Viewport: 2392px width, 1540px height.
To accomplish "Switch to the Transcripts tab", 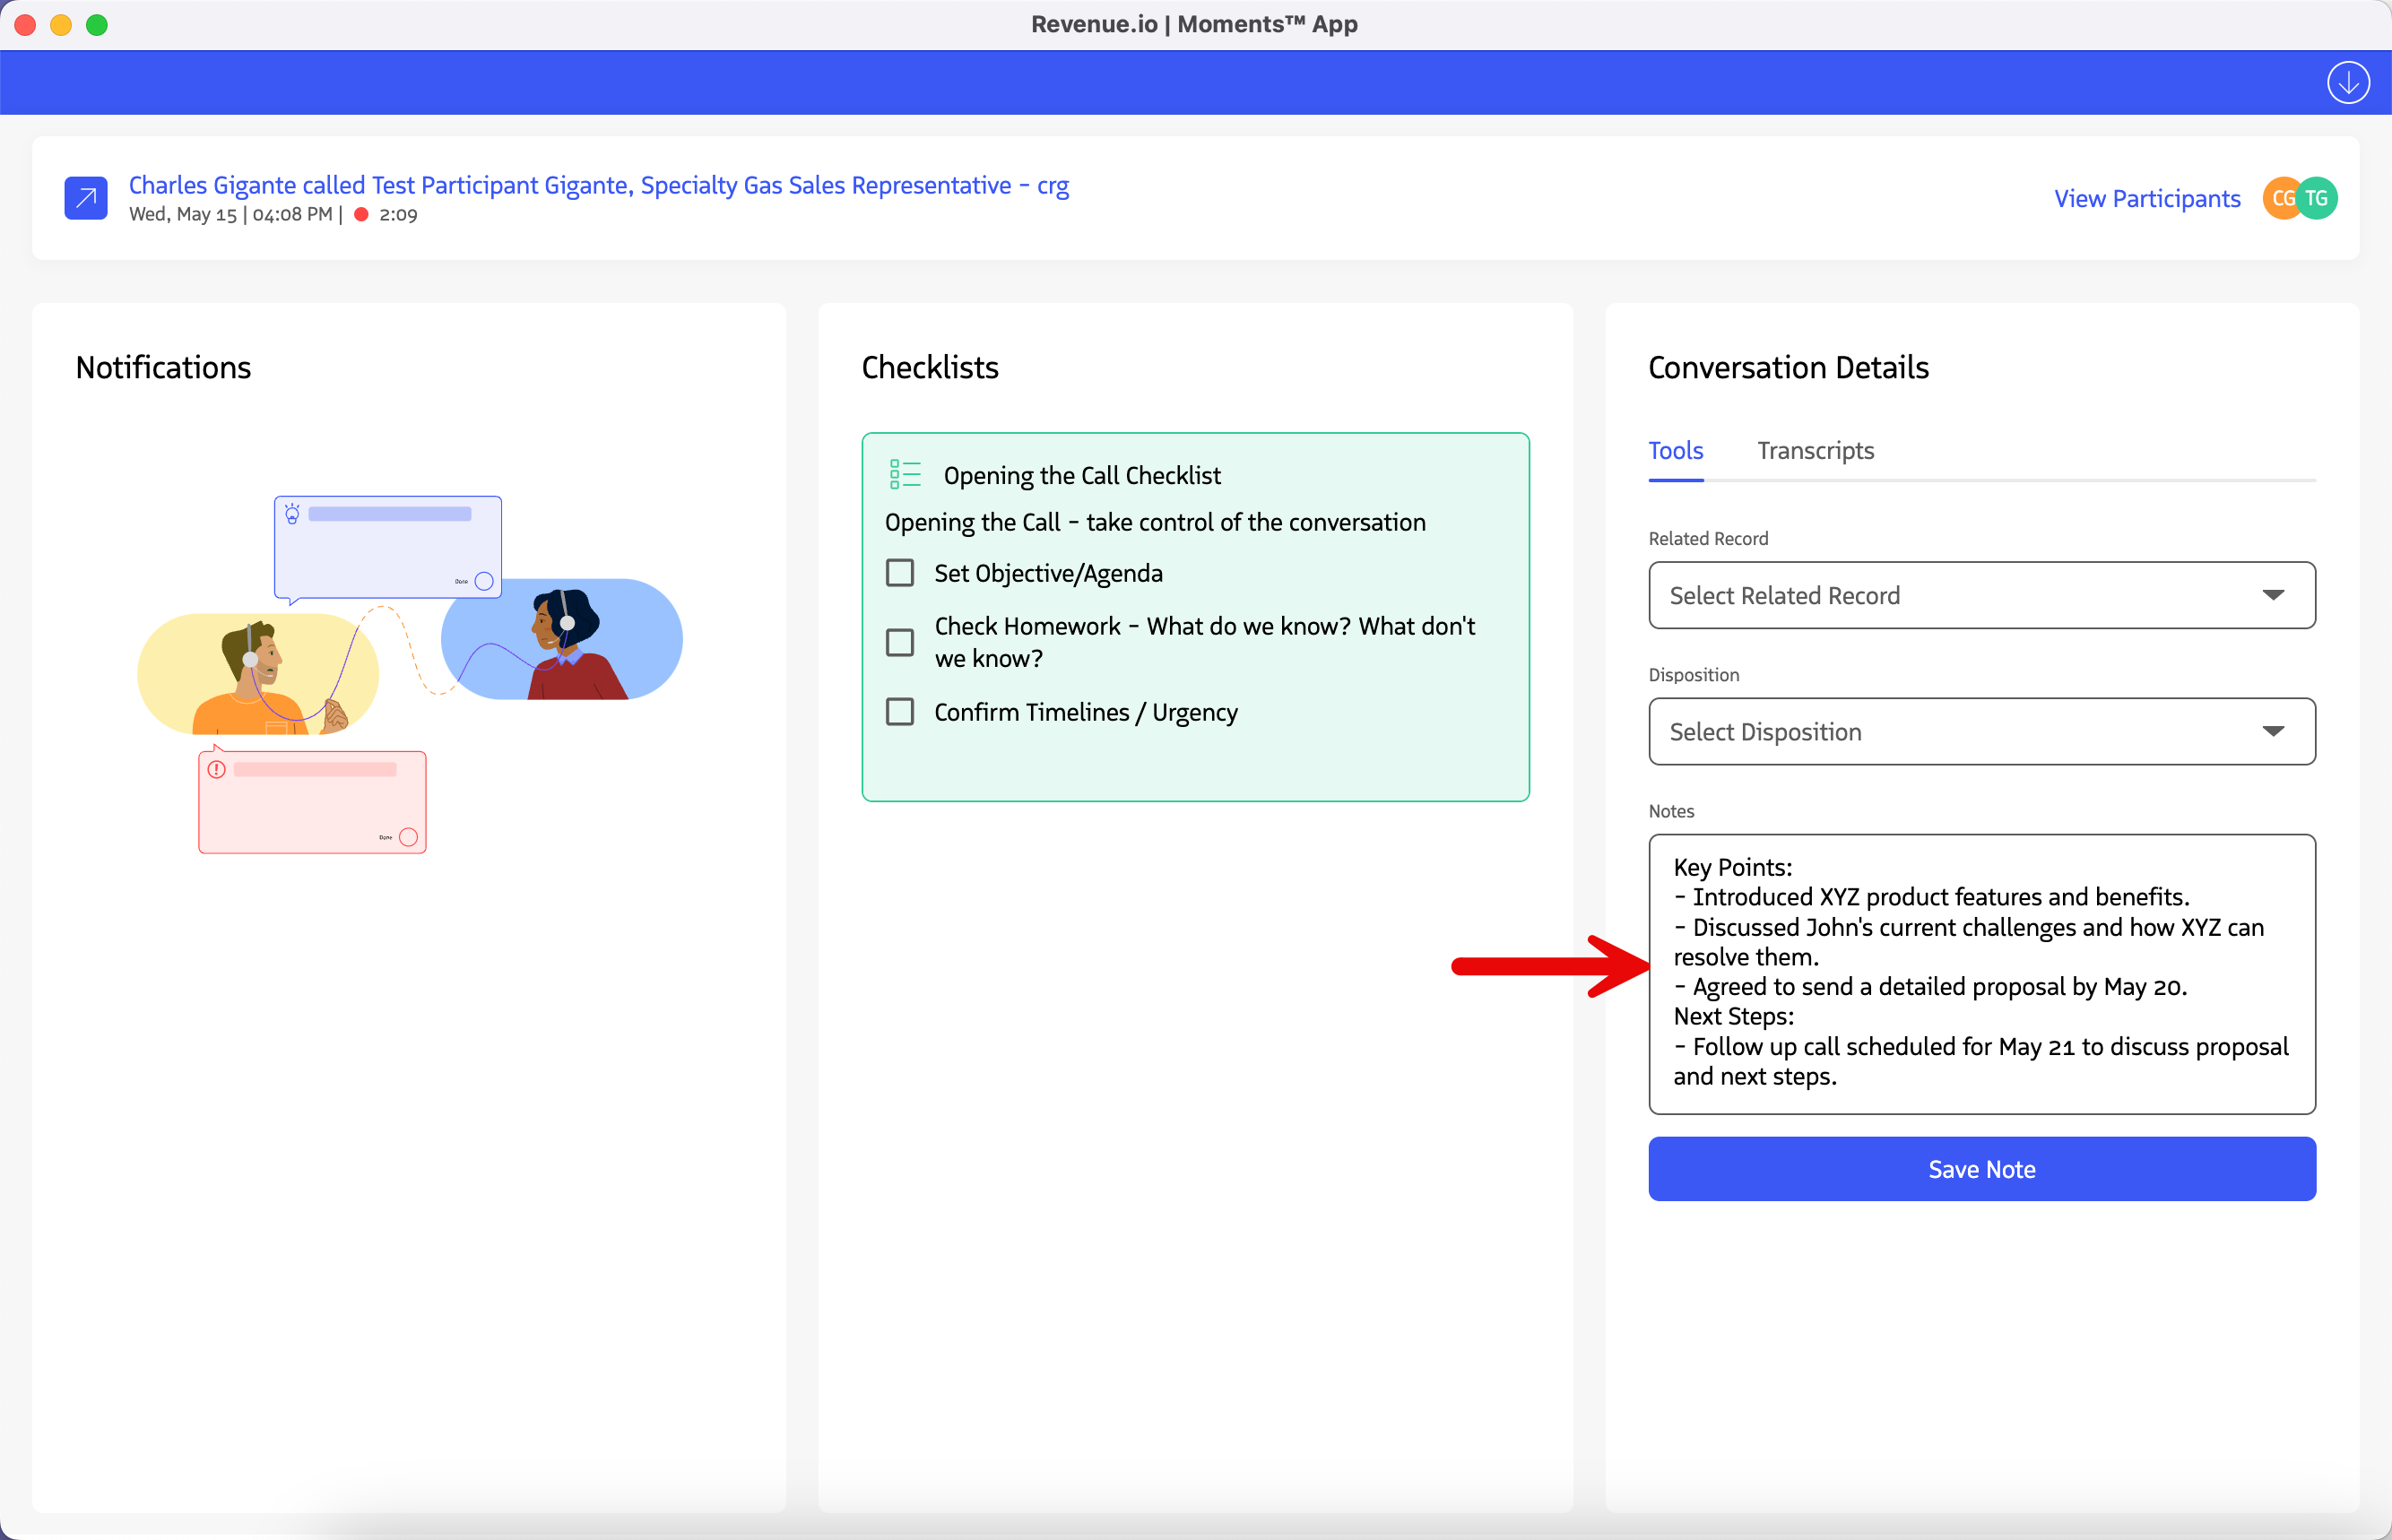I will [1815, 451].
